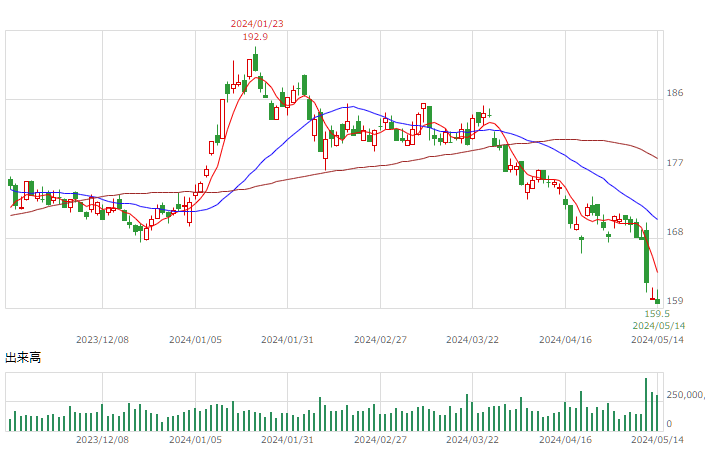
Task: Click the 177 price axis label
Action: point(674,163)
